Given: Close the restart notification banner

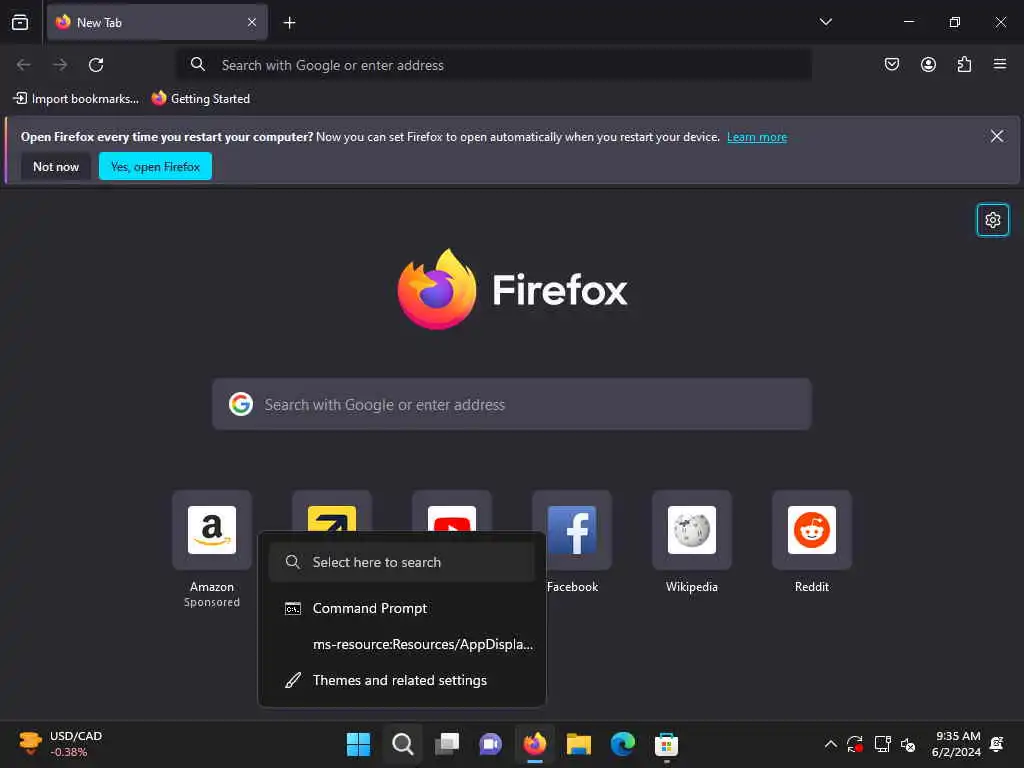Looking at the screenshot, I should pyautogui.click(x=997, y=136).
